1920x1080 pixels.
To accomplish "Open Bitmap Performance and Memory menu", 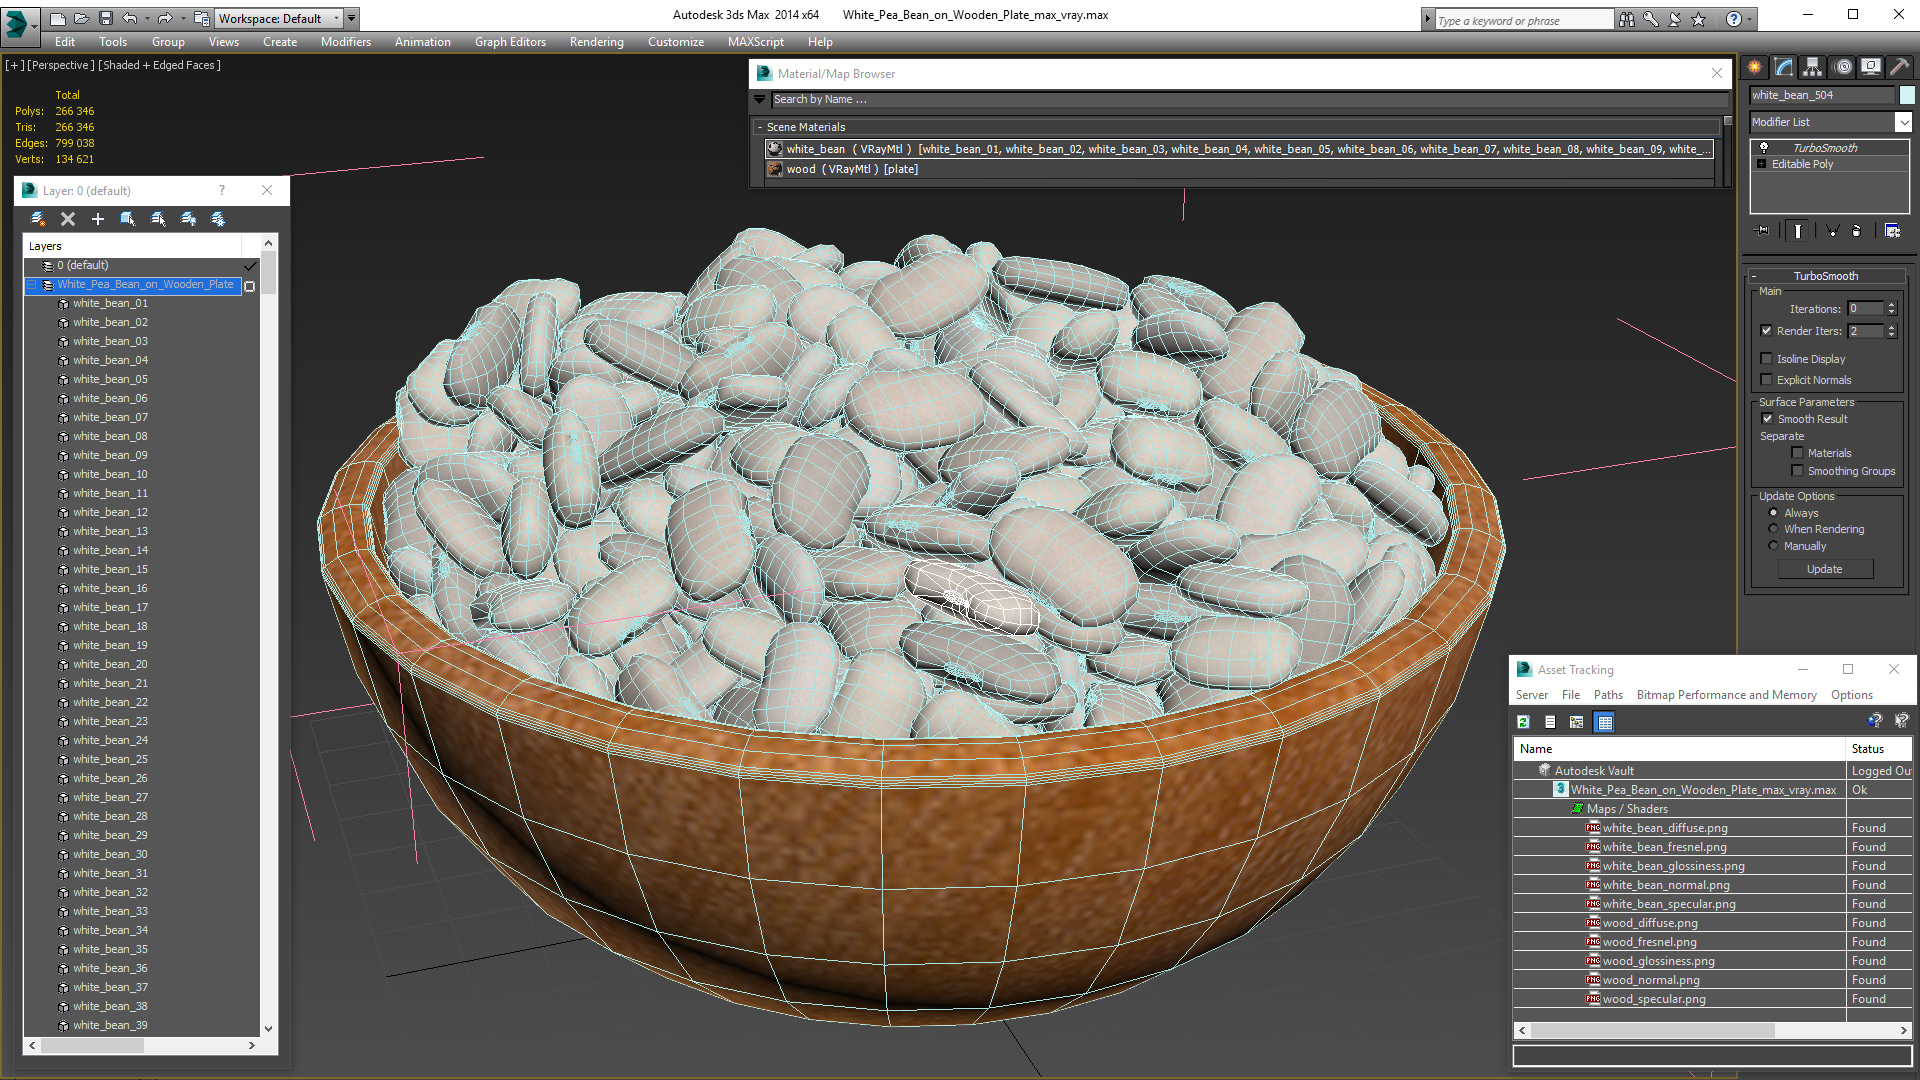I will click(1726, 695).
